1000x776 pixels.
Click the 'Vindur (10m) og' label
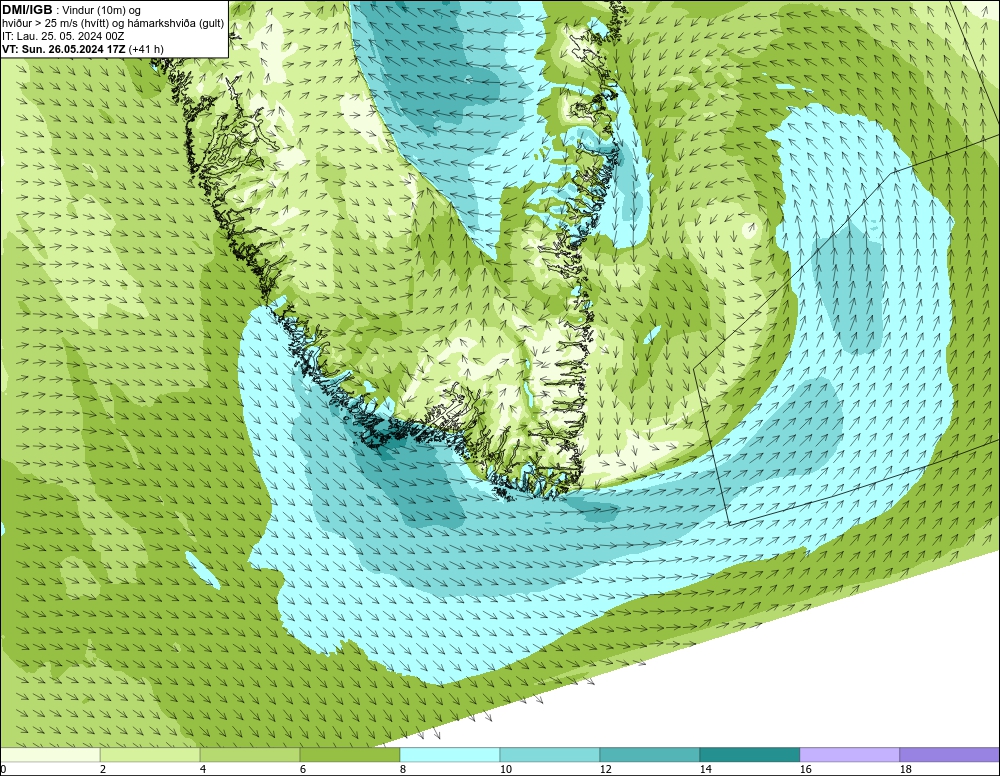point(101,10)
